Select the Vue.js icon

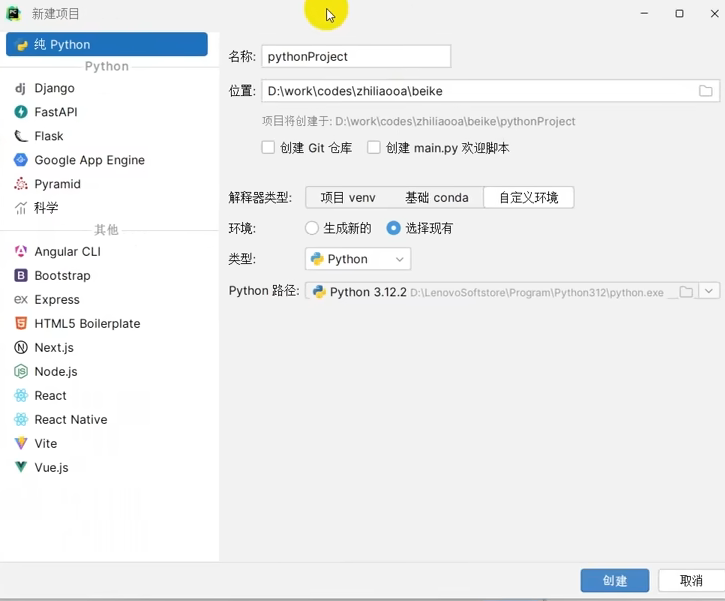point(21,467)
